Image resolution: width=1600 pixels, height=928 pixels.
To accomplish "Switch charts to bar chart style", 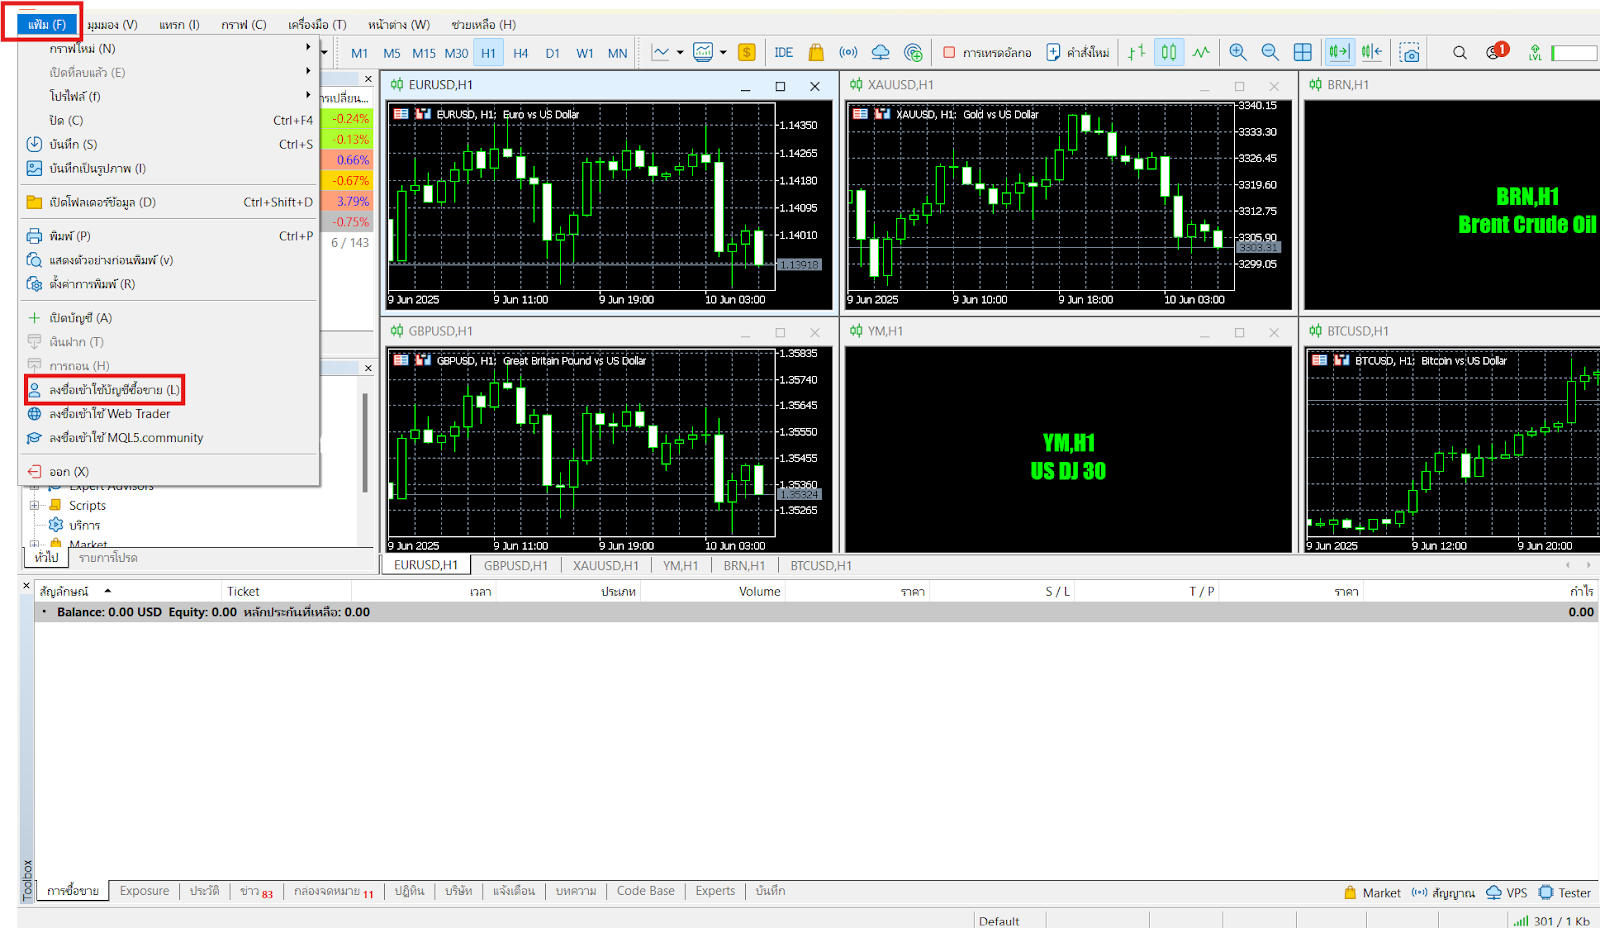I will click(x=1137, y=53).
